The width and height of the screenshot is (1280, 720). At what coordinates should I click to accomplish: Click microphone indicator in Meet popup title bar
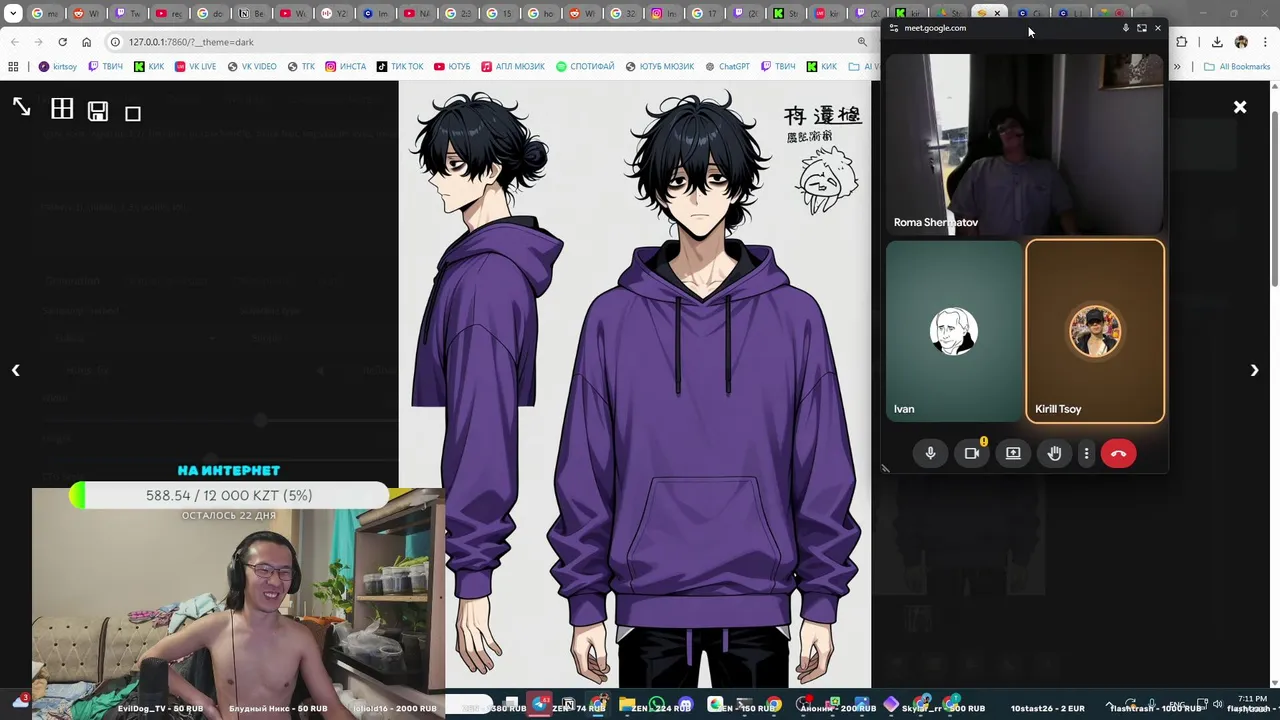[x=1125, y=28]
